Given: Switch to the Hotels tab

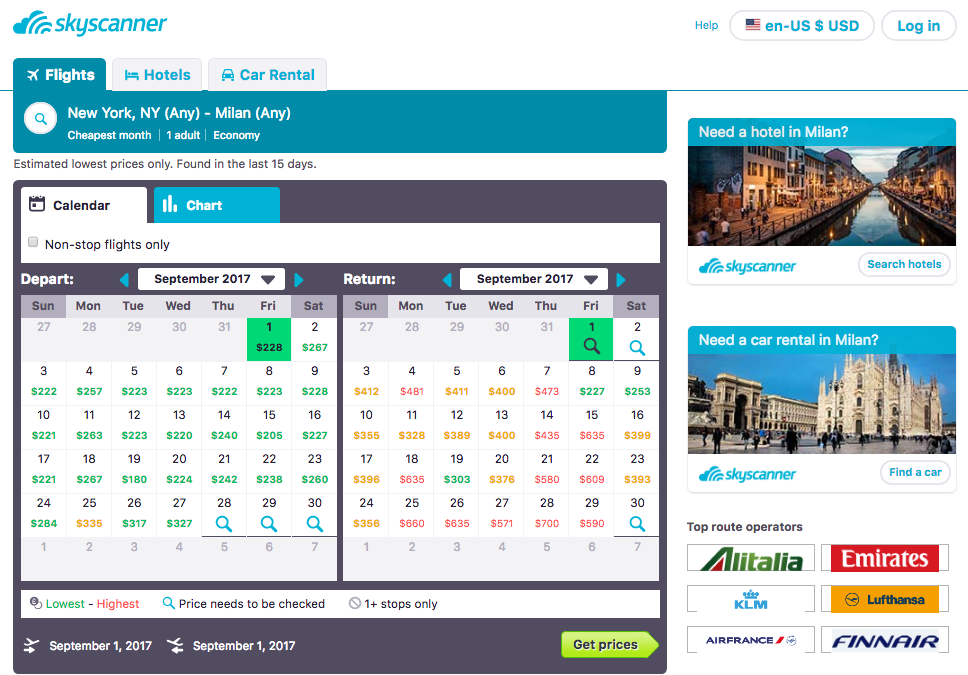Looking at the screenshot, I should coord(156,74).
